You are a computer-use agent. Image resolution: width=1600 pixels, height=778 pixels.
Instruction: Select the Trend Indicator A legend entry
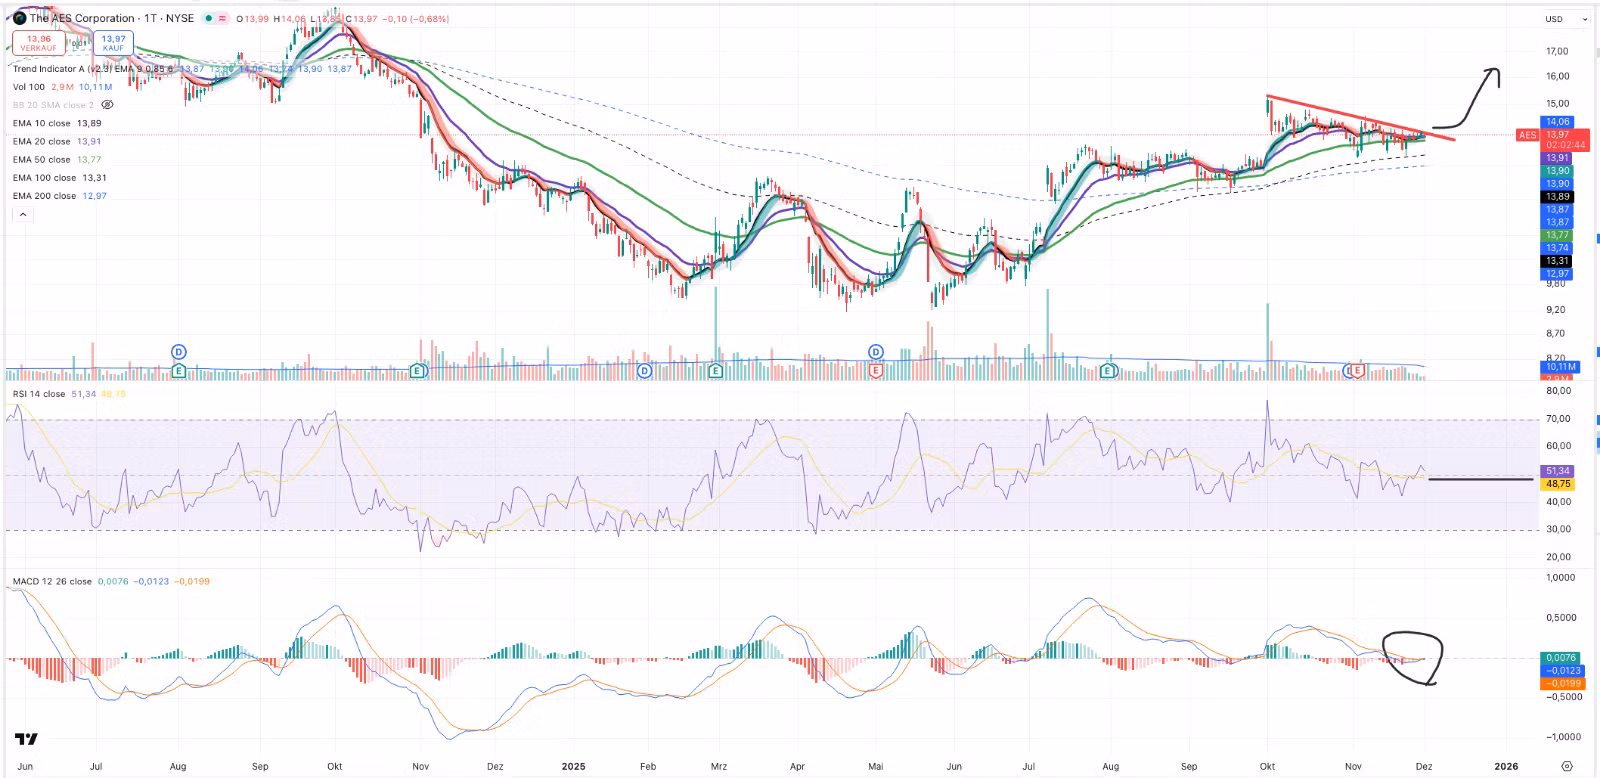(62, 69)
